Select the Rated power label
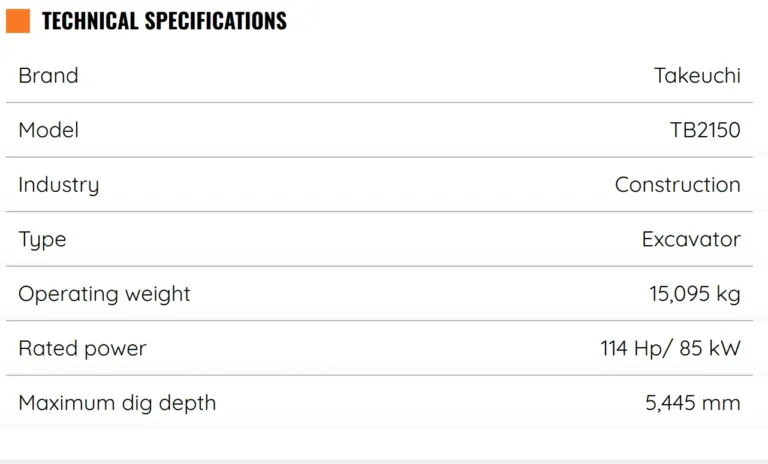Viewport: 768px width, 464px height. pyautogui.click(x=82, y=349)
